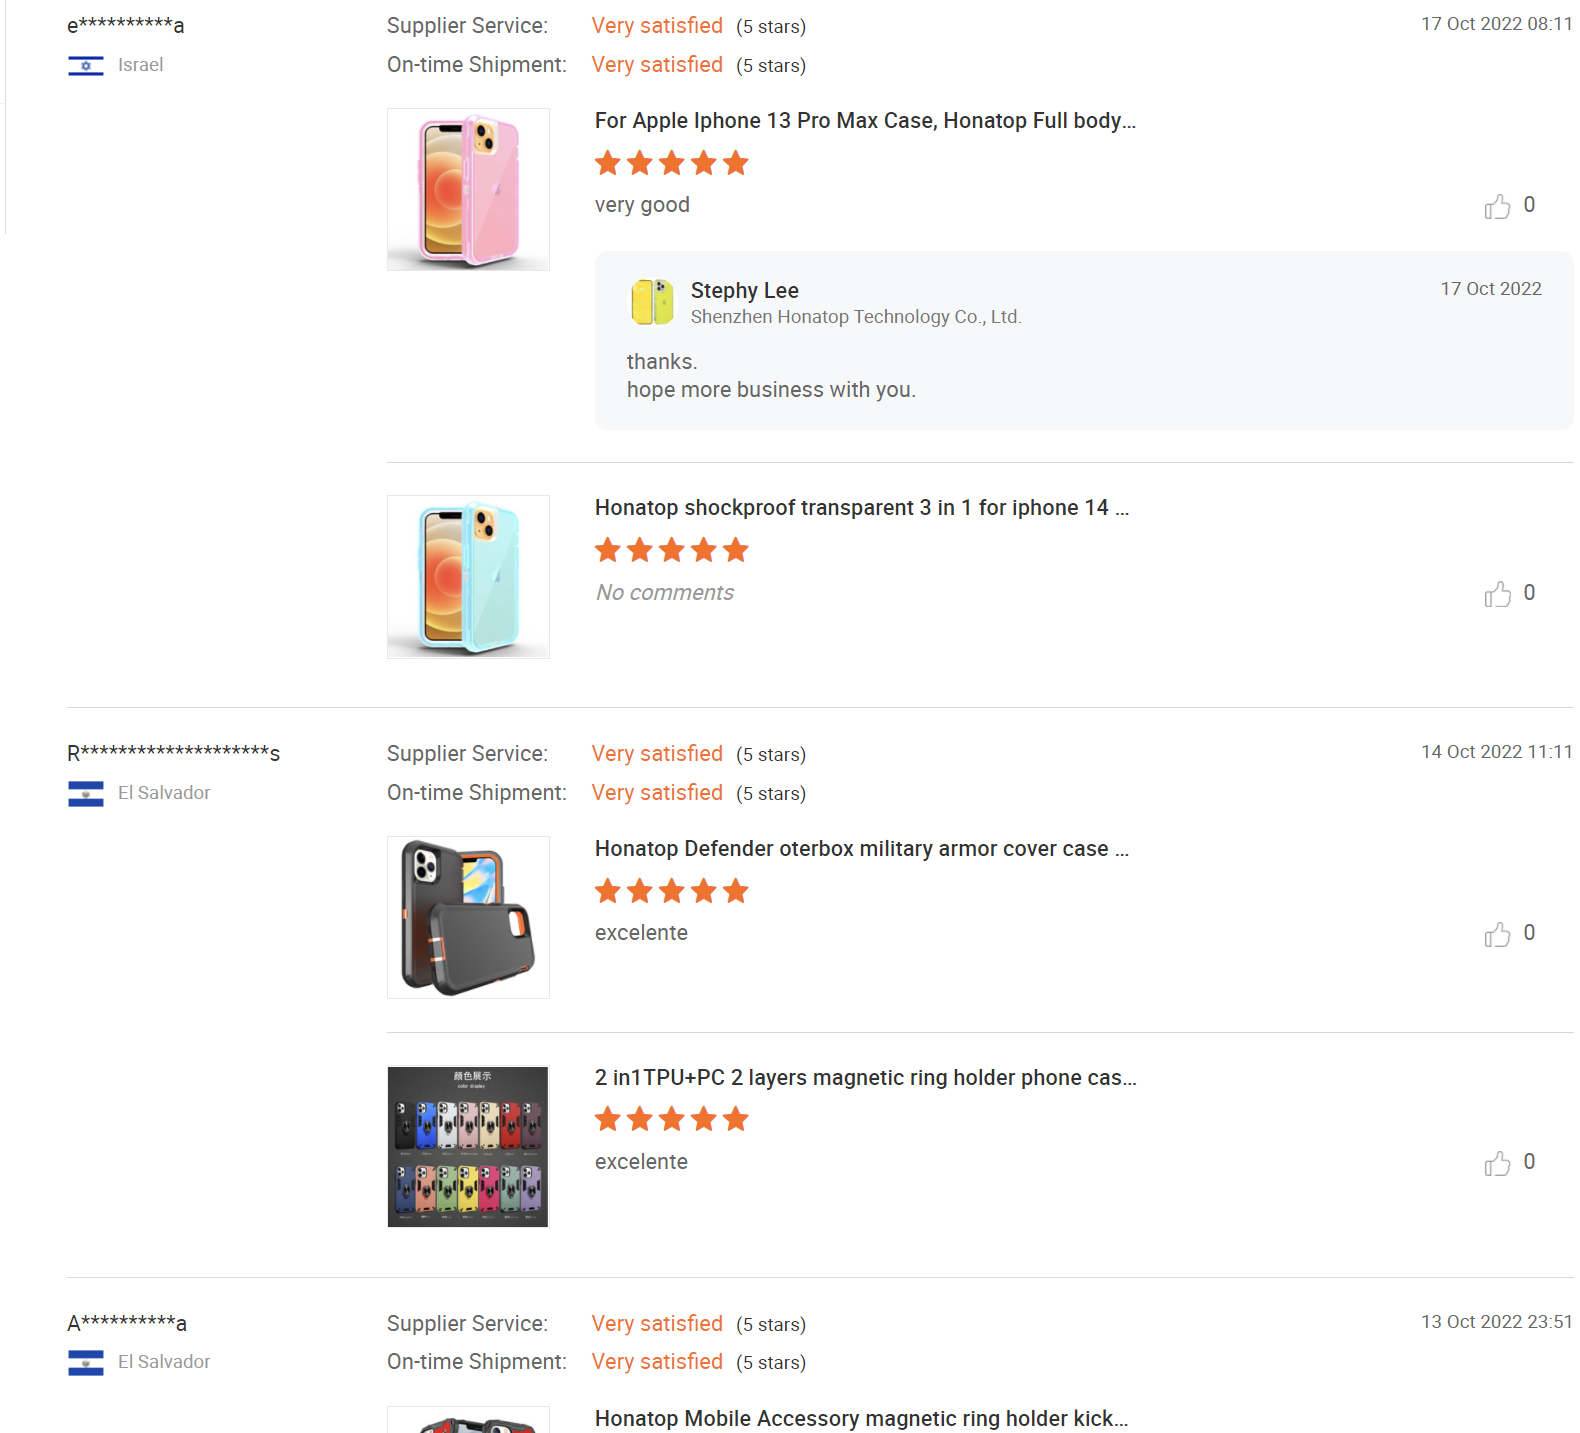Image resolution: width=1580 pixels, height=1433 pixels.
Task: Click El Salvador flag beside A***a reviewer
Action: [86, 1363]
